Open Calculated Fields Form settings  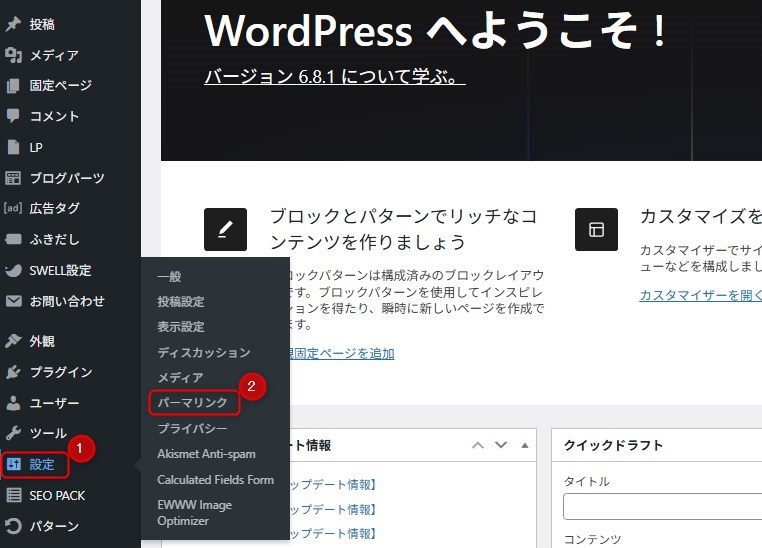[216, 480]
